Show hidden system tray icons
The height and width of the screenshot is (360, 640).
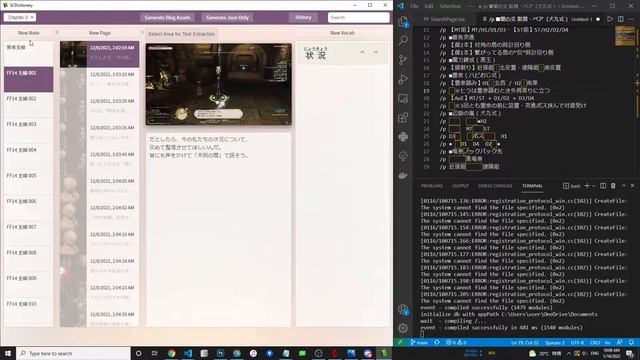click(569, 353)
